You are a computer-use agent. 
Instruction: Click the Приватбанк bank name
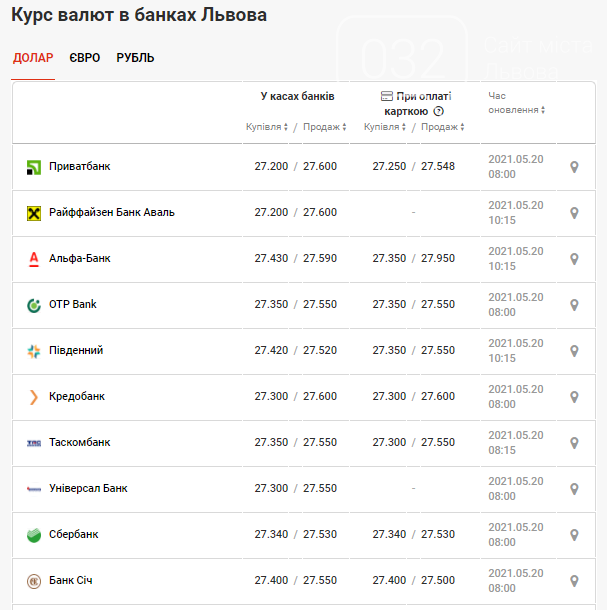pos(79,167)
